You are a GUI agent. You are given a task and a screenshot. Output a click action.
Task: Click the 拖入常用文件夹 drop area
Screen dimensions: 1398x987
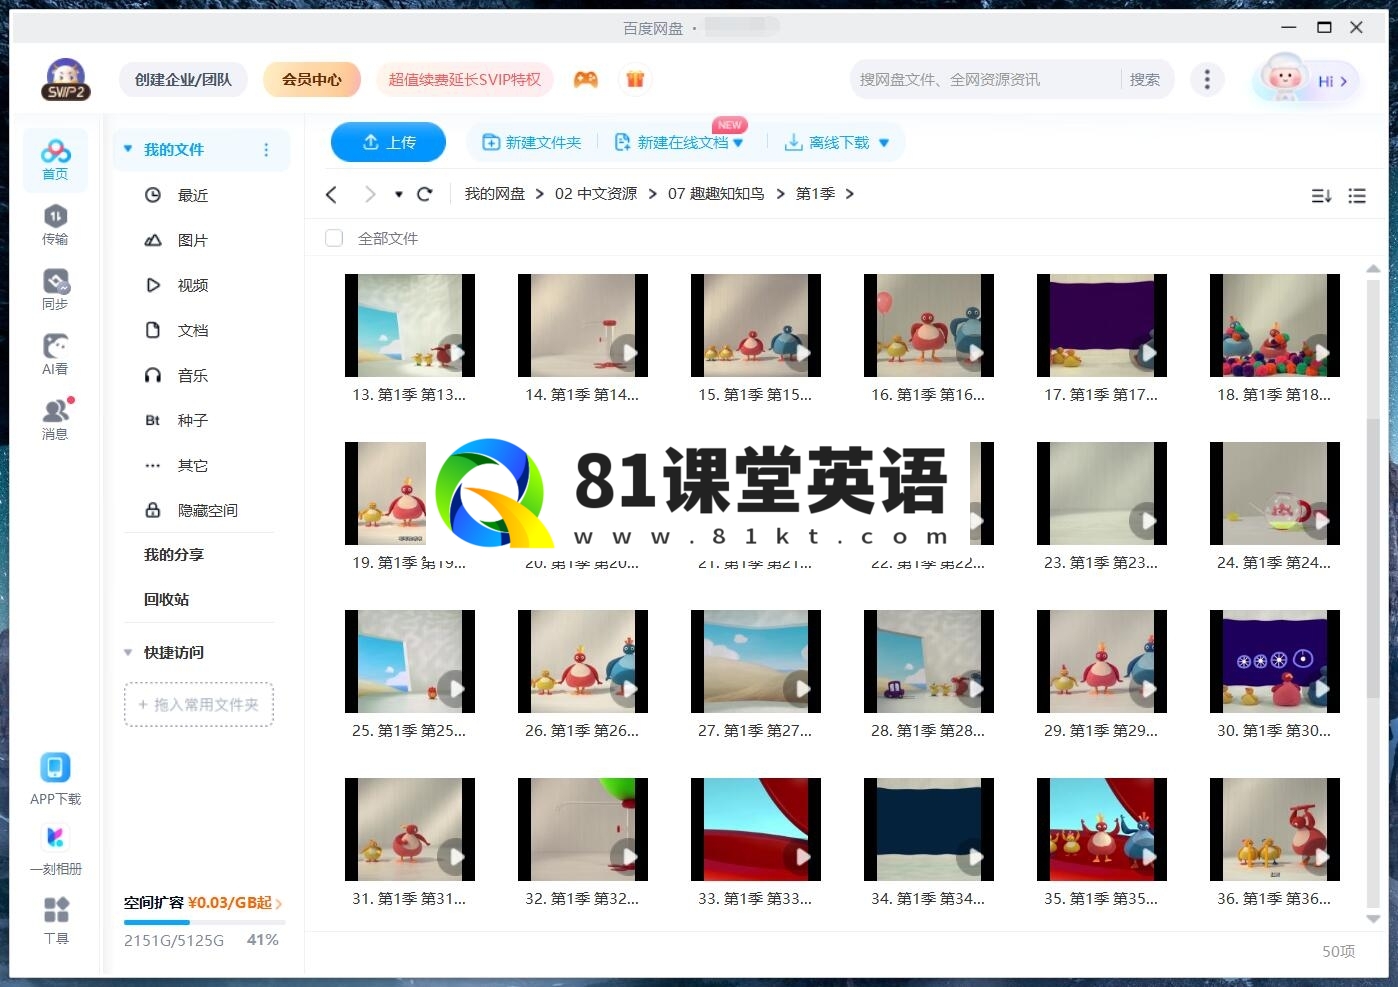tap(199, 705)
